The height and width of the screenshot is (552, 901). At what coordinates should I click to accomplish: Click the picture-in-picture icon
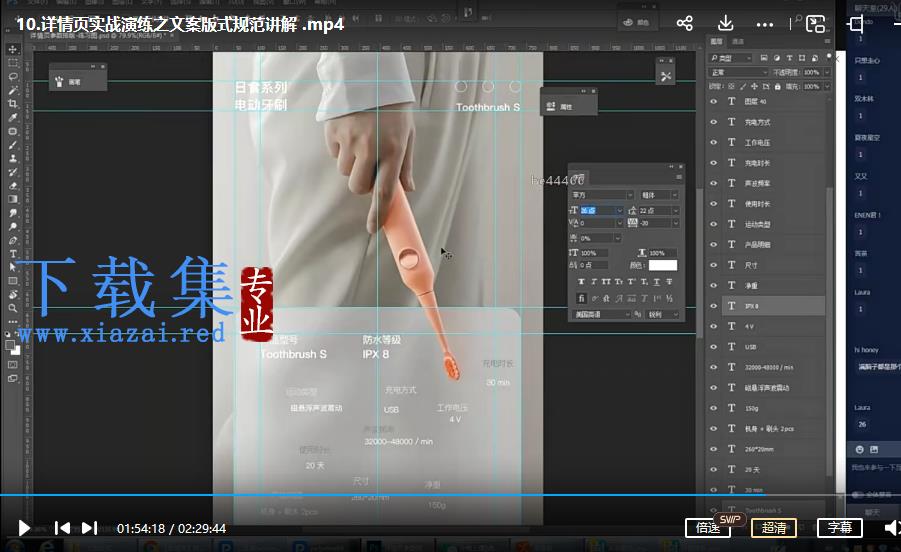(815, 24)
